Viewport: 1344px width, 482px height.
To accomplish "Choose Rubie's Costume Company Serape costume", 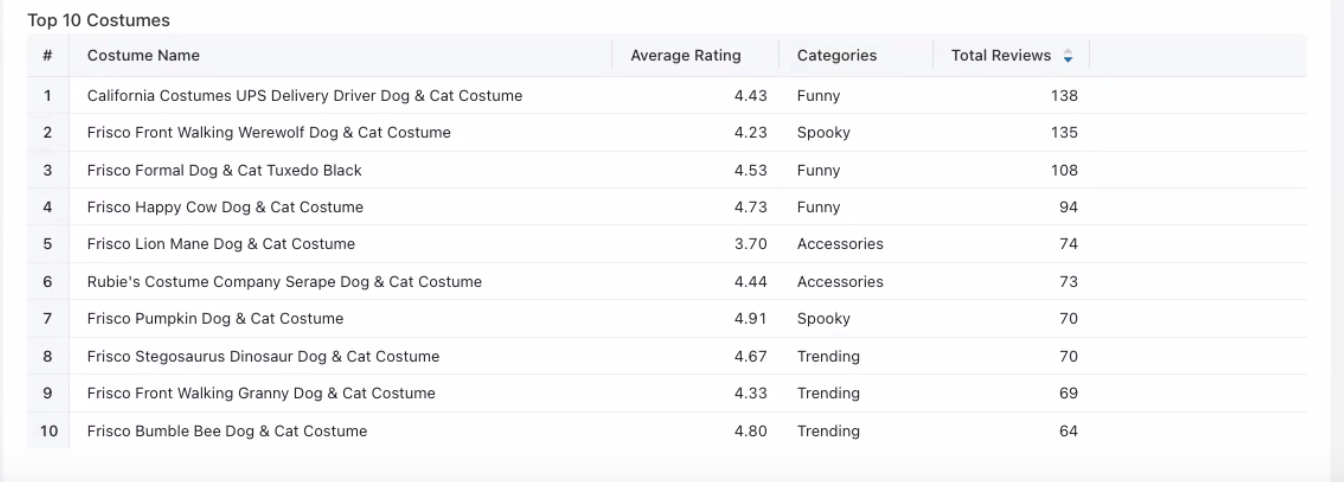I will pyautogui.click(x=284, y=282).
